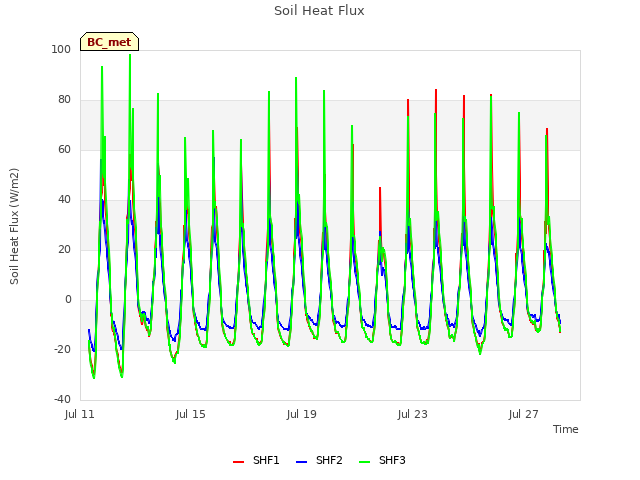
Task: Click the 'Jul 11' x-axis tick label
Action: pos(80,414)
